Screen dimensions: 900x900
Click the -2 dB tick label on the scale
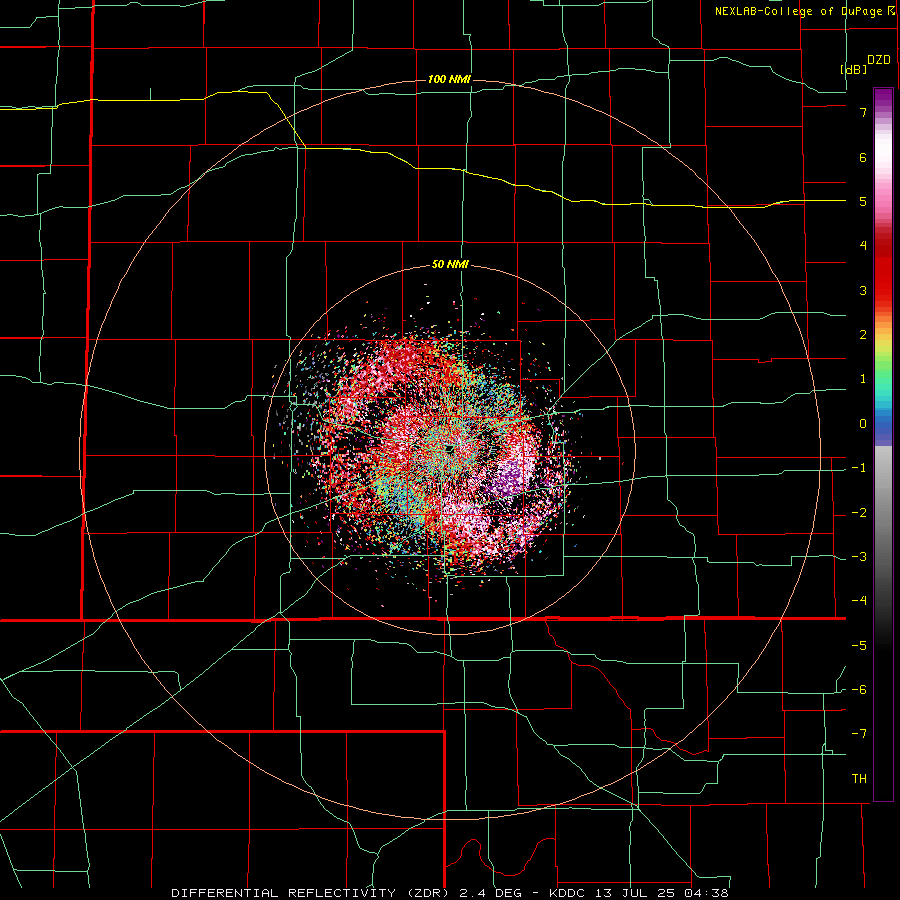pos(859,513)
